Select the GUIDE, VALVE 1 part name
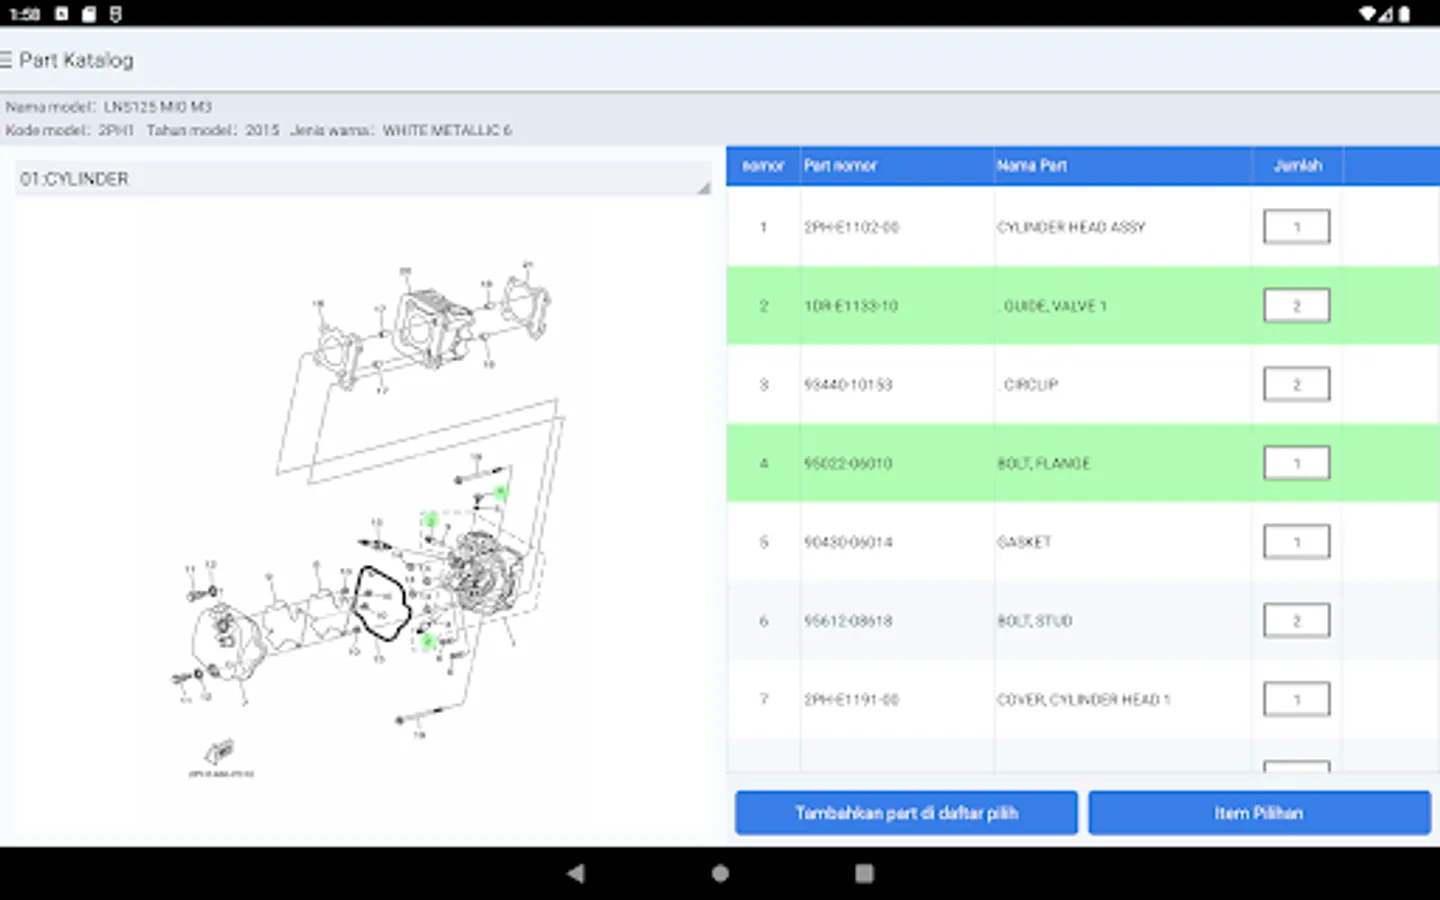The image size is (1440, 900). [x=1055, y=306]
